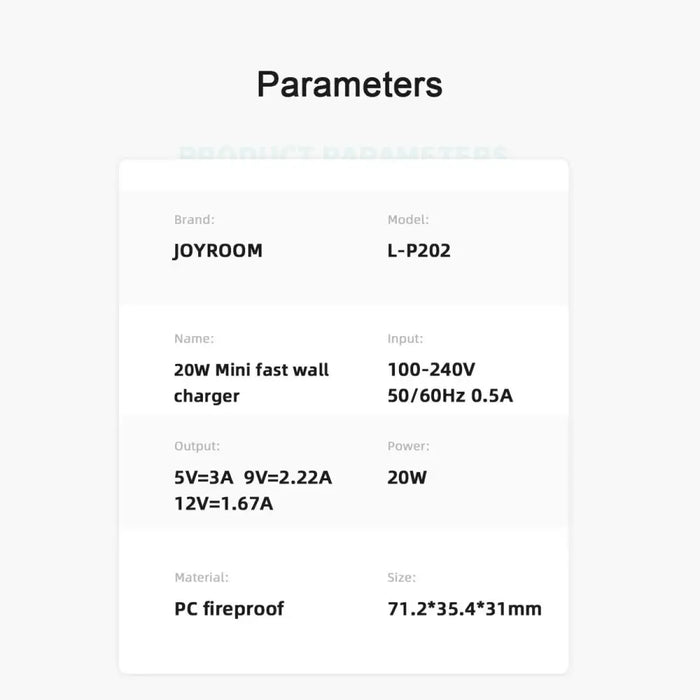The image size is (700, 700).
Task: Click the Brand label
Action: click(194, 219)
